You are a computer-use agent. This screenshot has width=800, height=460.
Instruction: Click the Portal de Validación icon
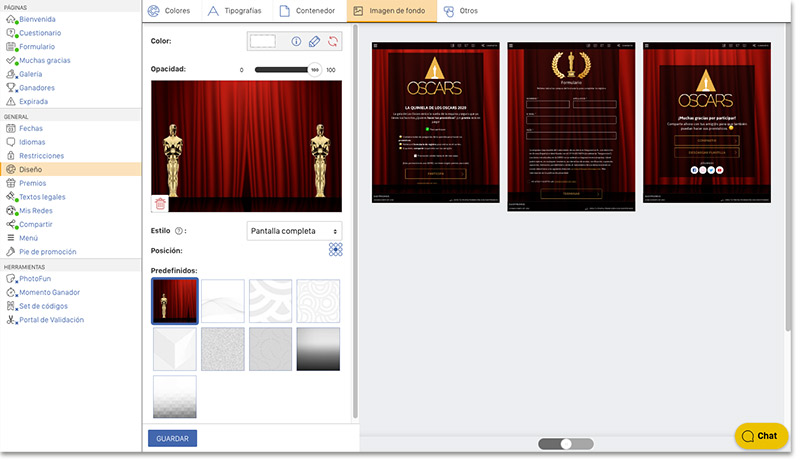click(x=11, y=320)
